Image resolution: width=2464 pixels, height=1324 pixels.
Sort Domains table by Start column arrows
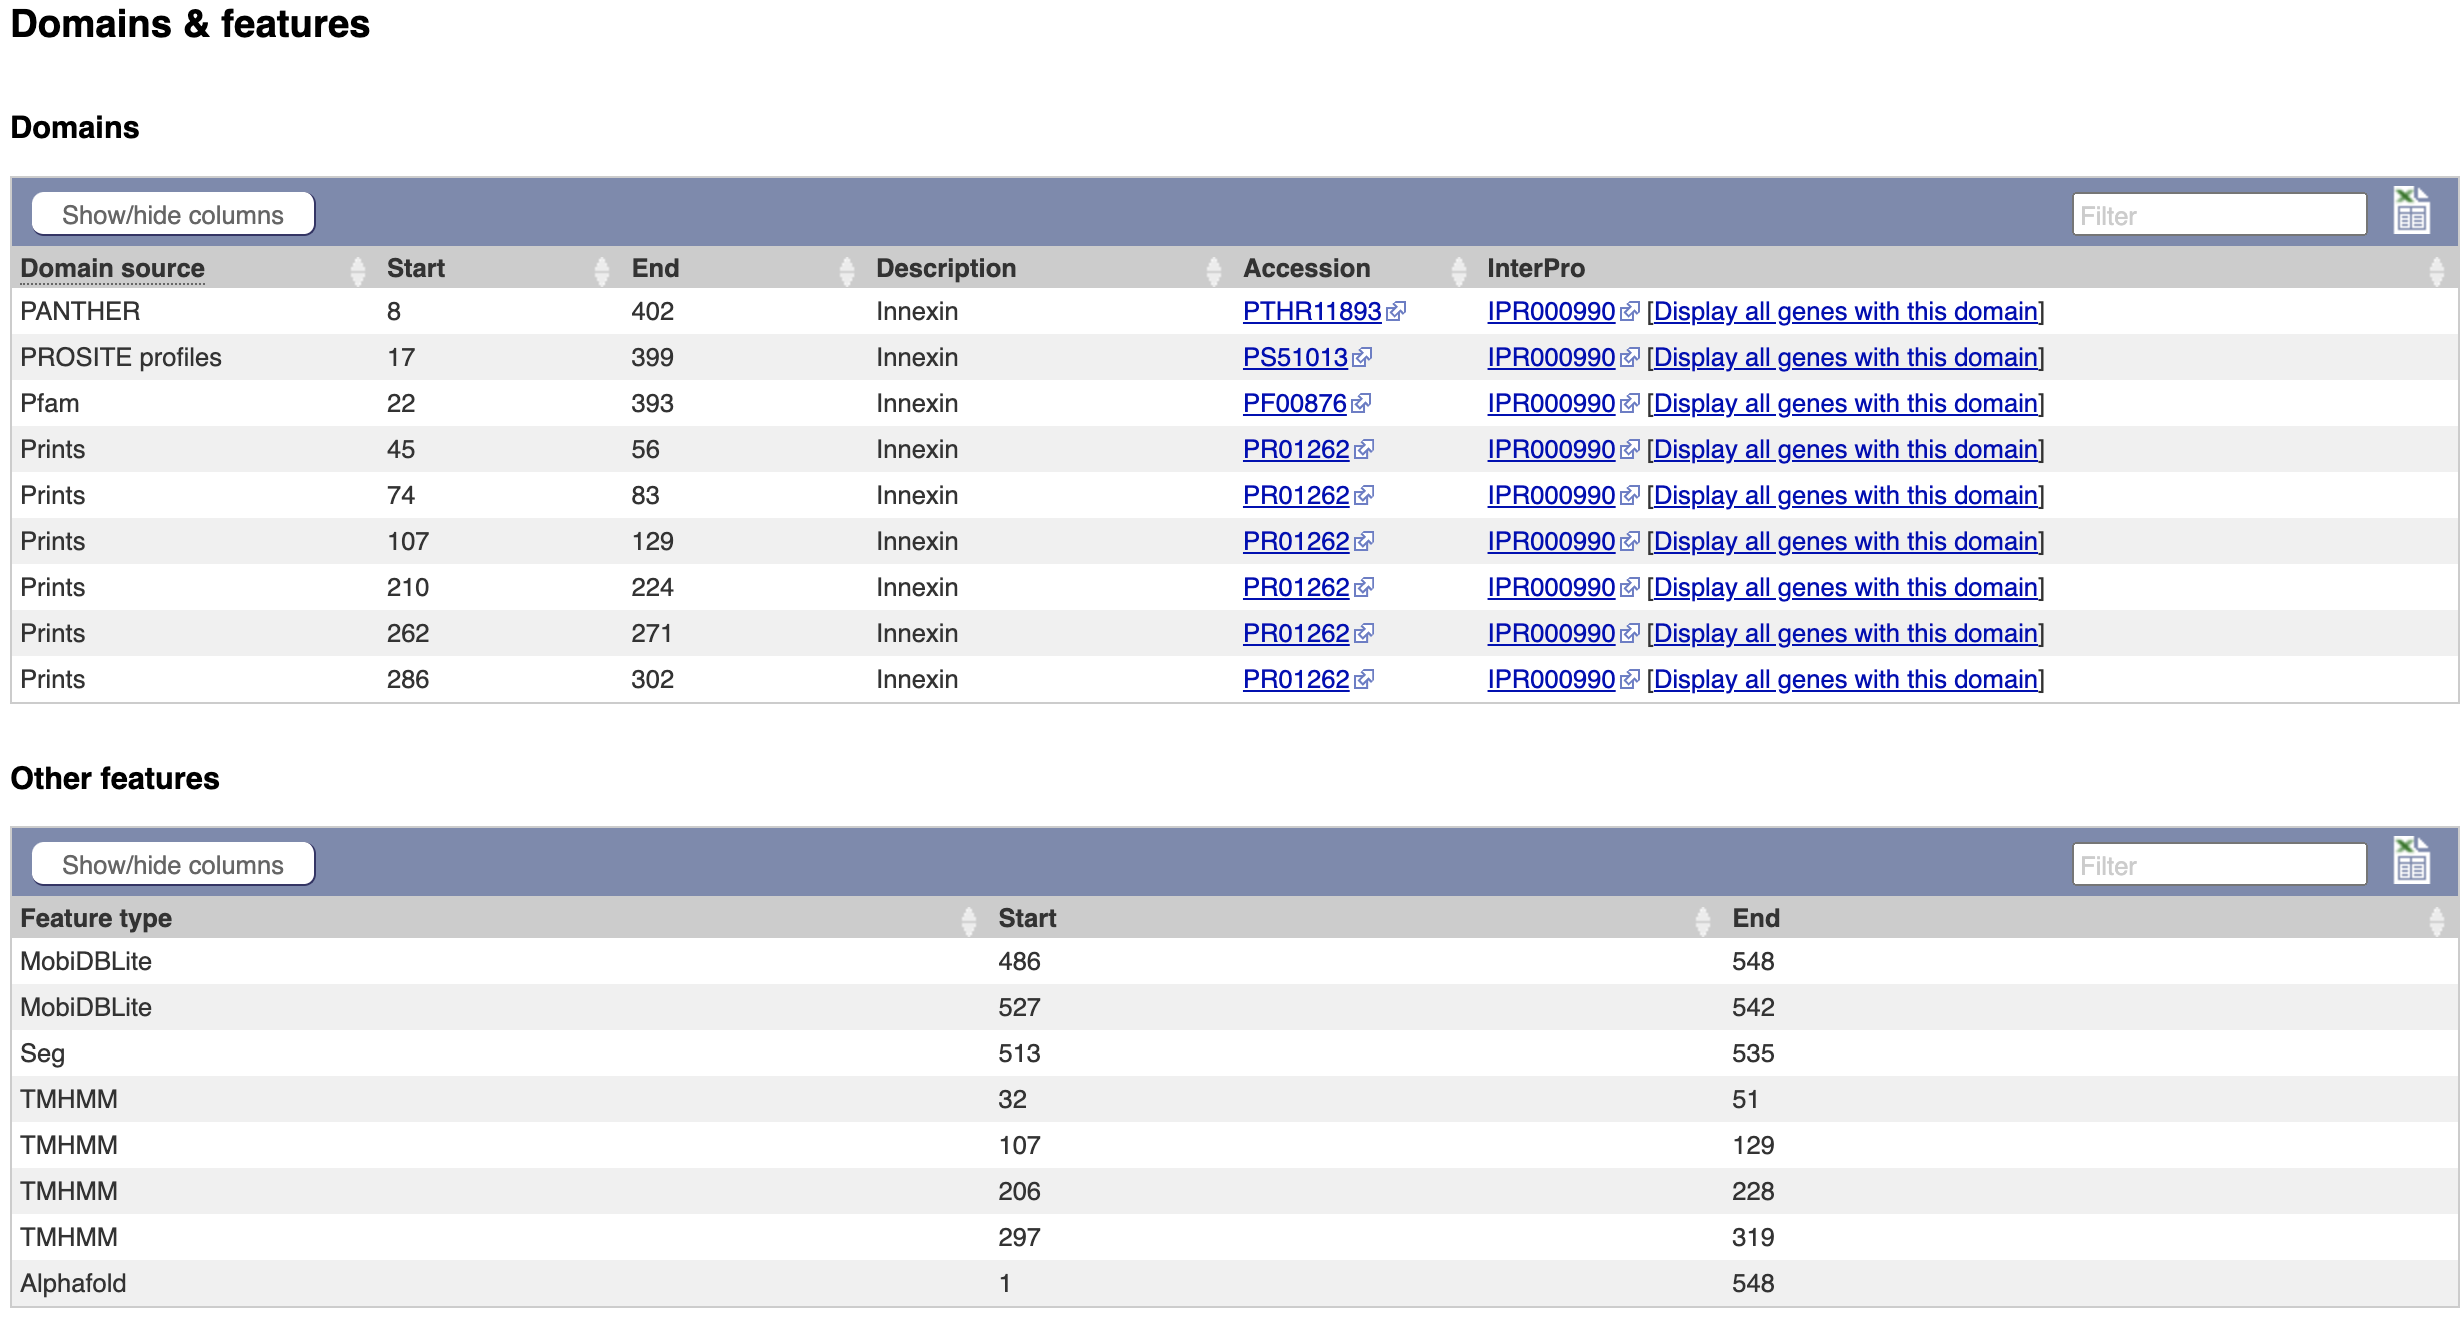(602, 270)
